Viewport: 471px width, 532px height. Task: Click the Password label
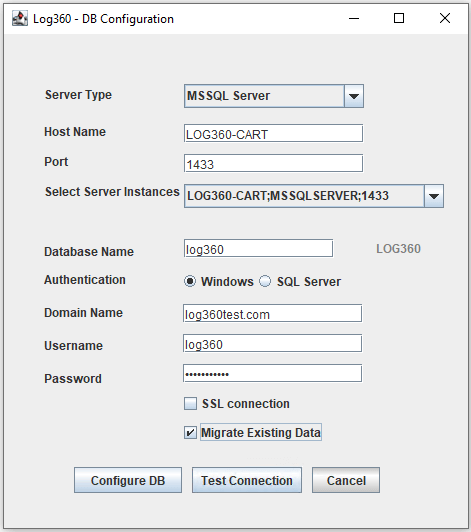tap(73, 378)
